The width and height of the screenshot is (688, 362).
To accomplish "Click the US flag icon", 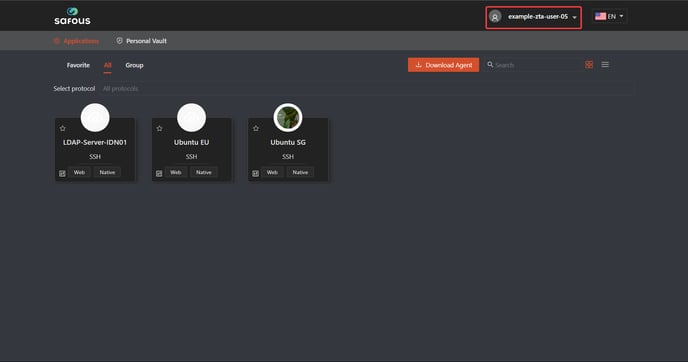I will [600, 16].
